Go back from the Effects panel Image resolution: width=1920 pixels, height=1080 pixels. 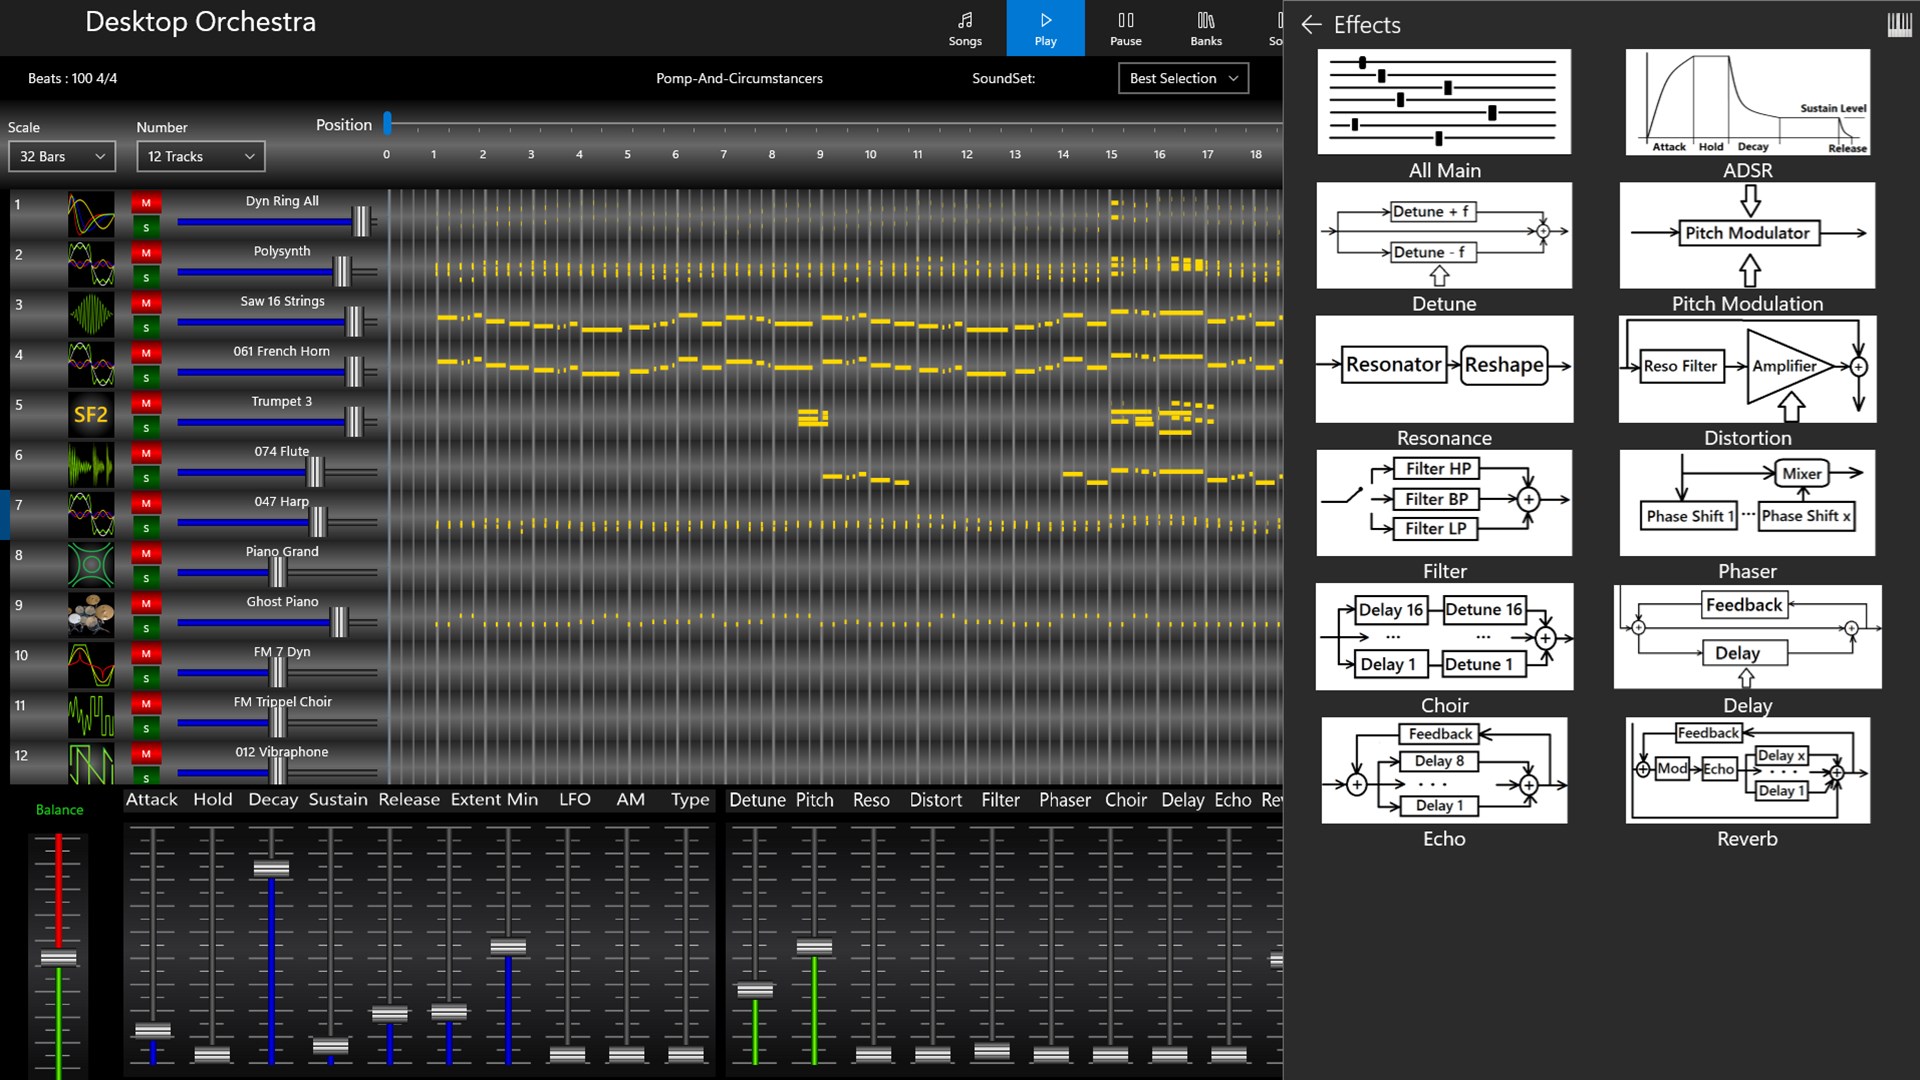click(1311, 25)
